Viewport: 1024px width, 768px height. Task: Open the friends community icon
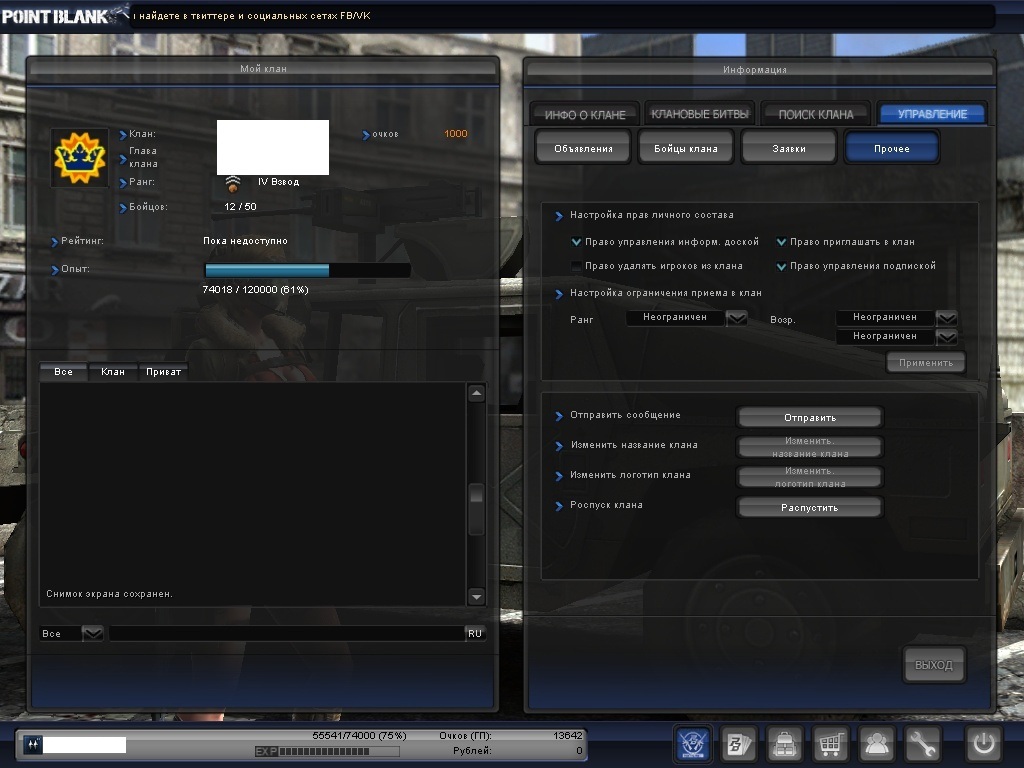tap(877, 744)
